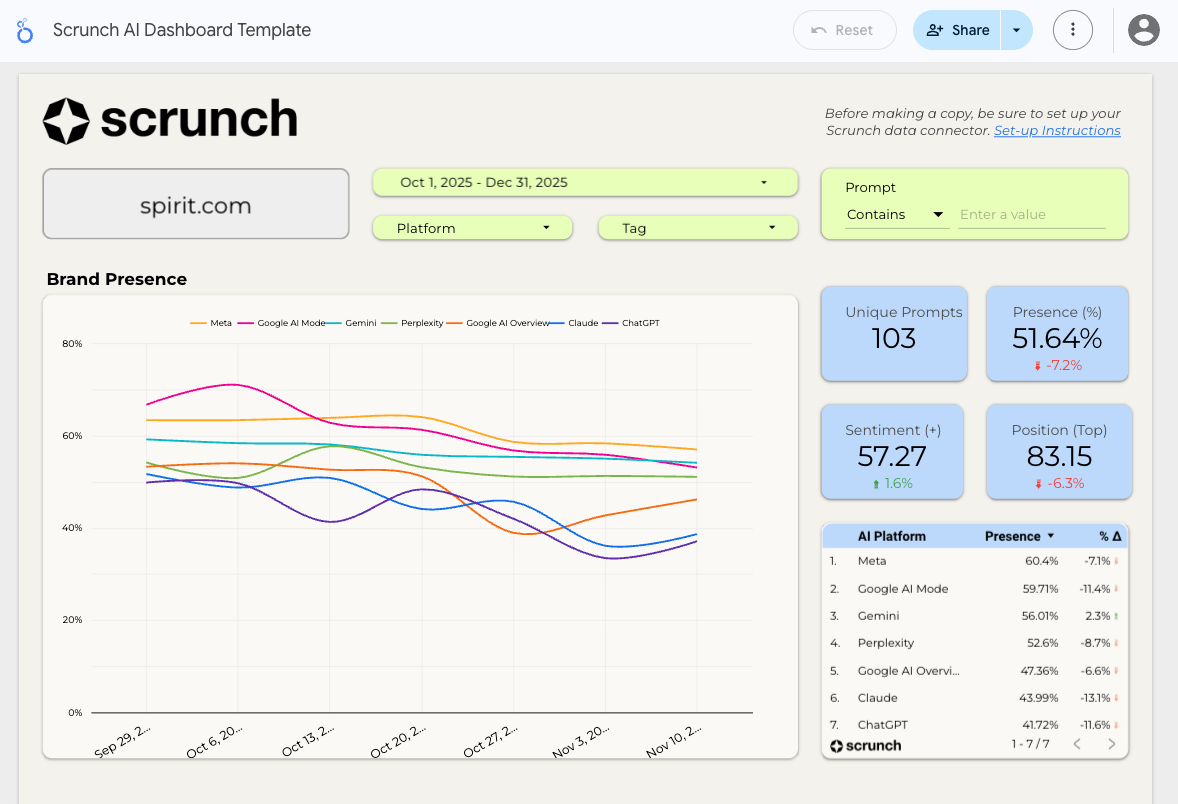The height and width of the screenshot is (804, 1178).
Task: Click the Google AI Mode legend entry
Action: tap(282, 323)
